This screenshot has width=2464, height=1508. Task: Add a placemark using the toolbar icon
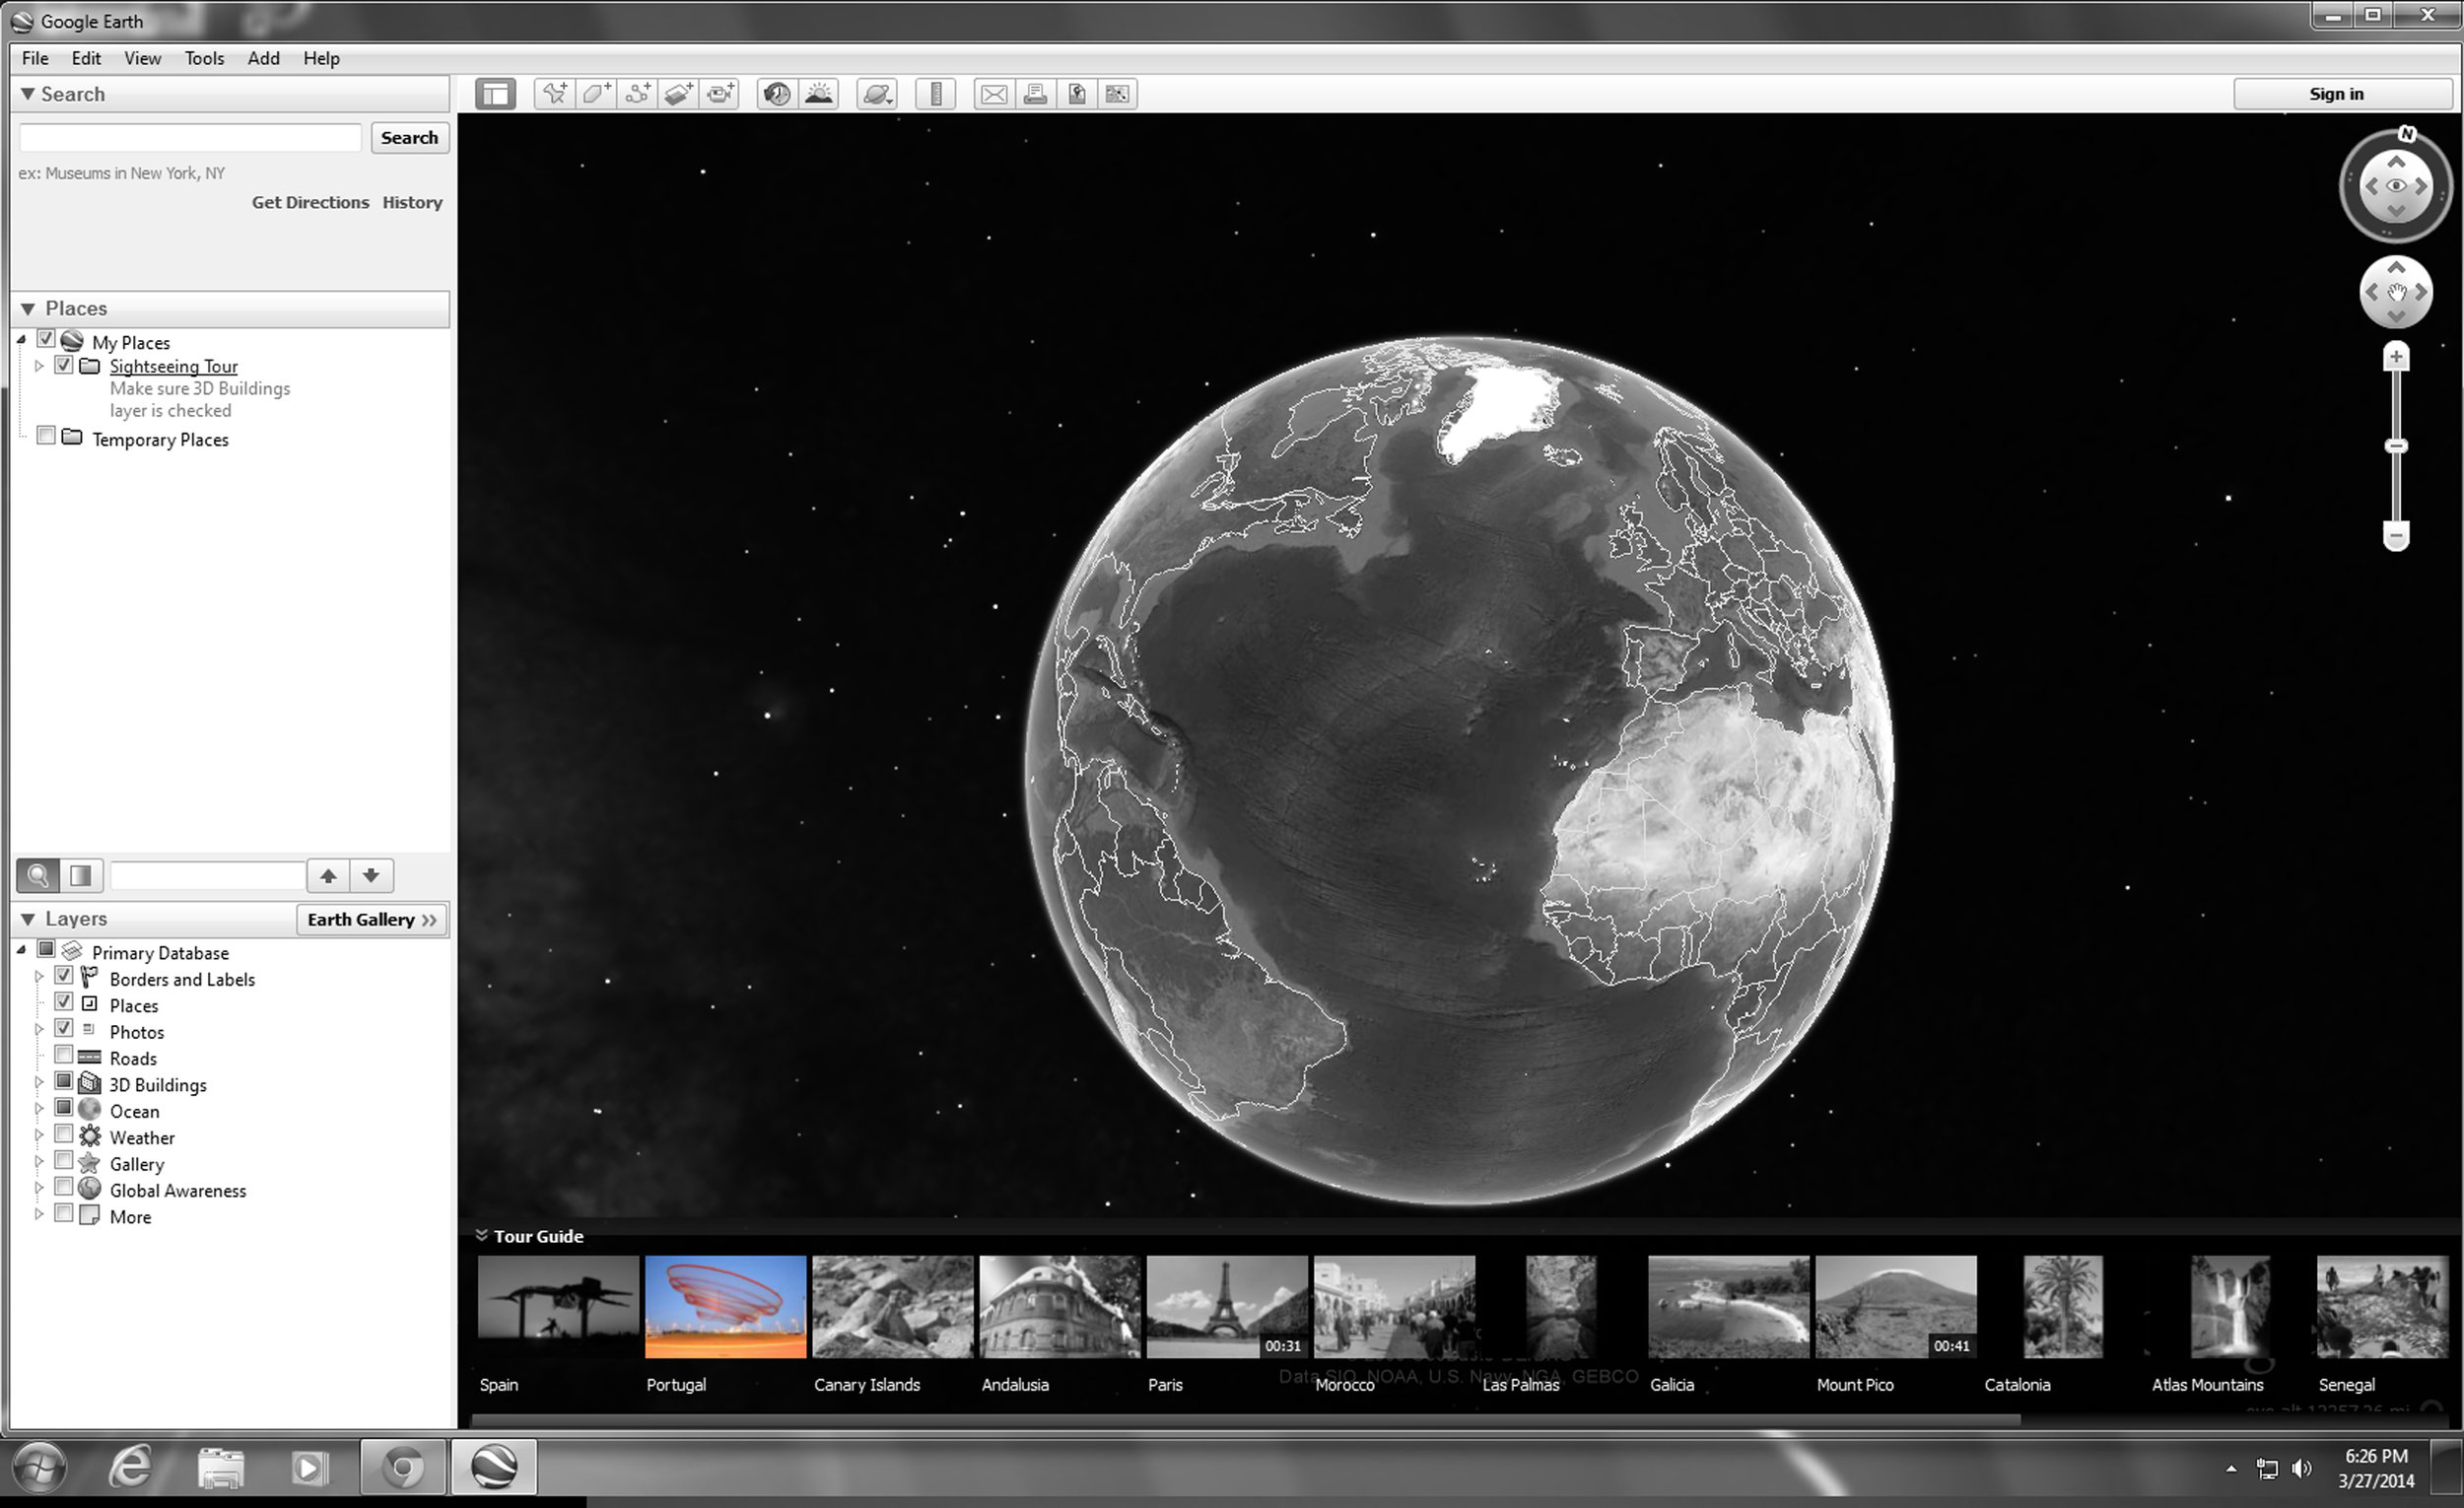pyautogui.click(x=554, y=94)
